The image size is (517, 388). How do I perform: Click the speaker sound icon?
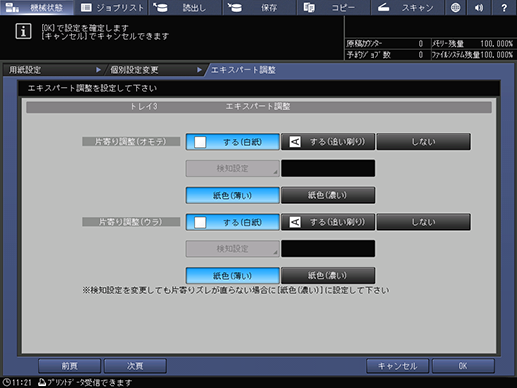tap(479, 7)
